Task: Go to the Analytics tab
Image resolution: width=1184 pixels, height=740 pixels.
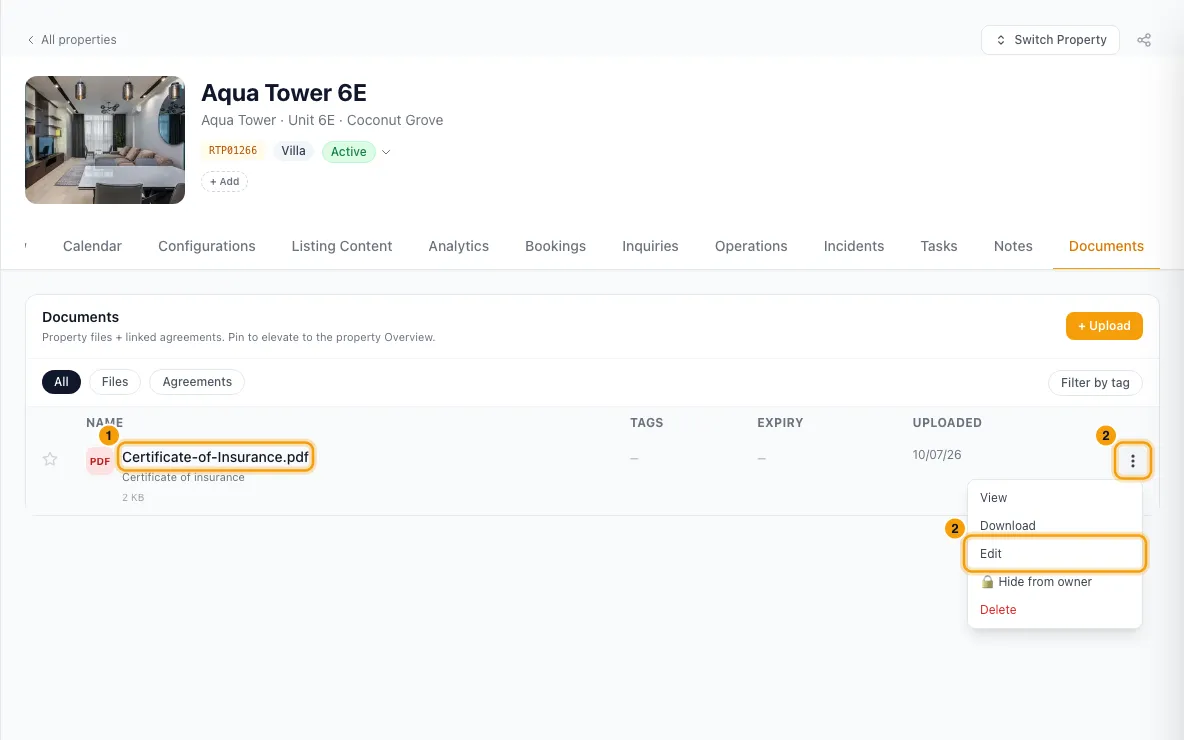Action: (458, 246)
